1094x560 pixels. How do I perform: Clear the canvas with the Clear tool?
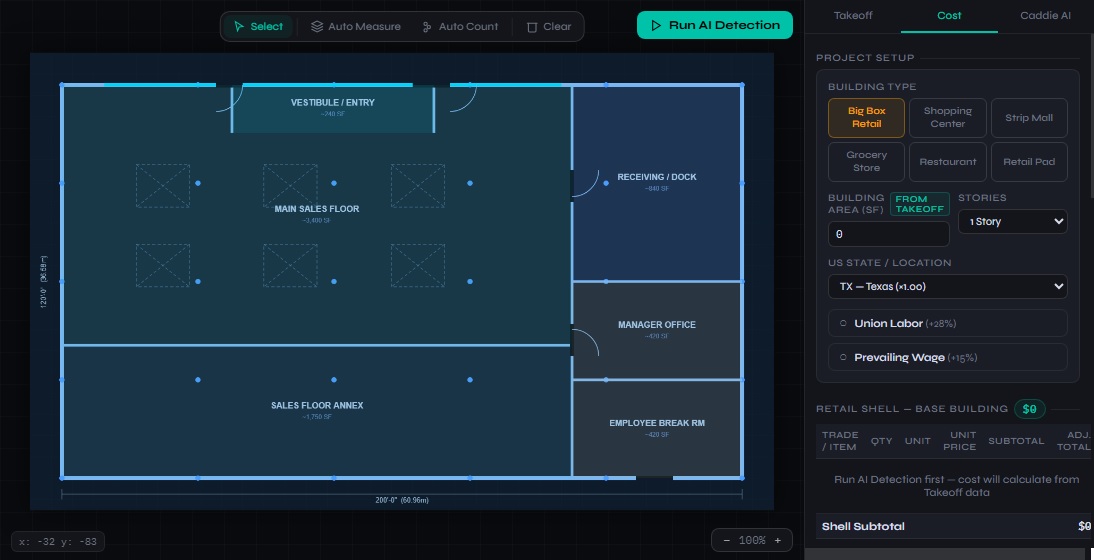(549, 27)
